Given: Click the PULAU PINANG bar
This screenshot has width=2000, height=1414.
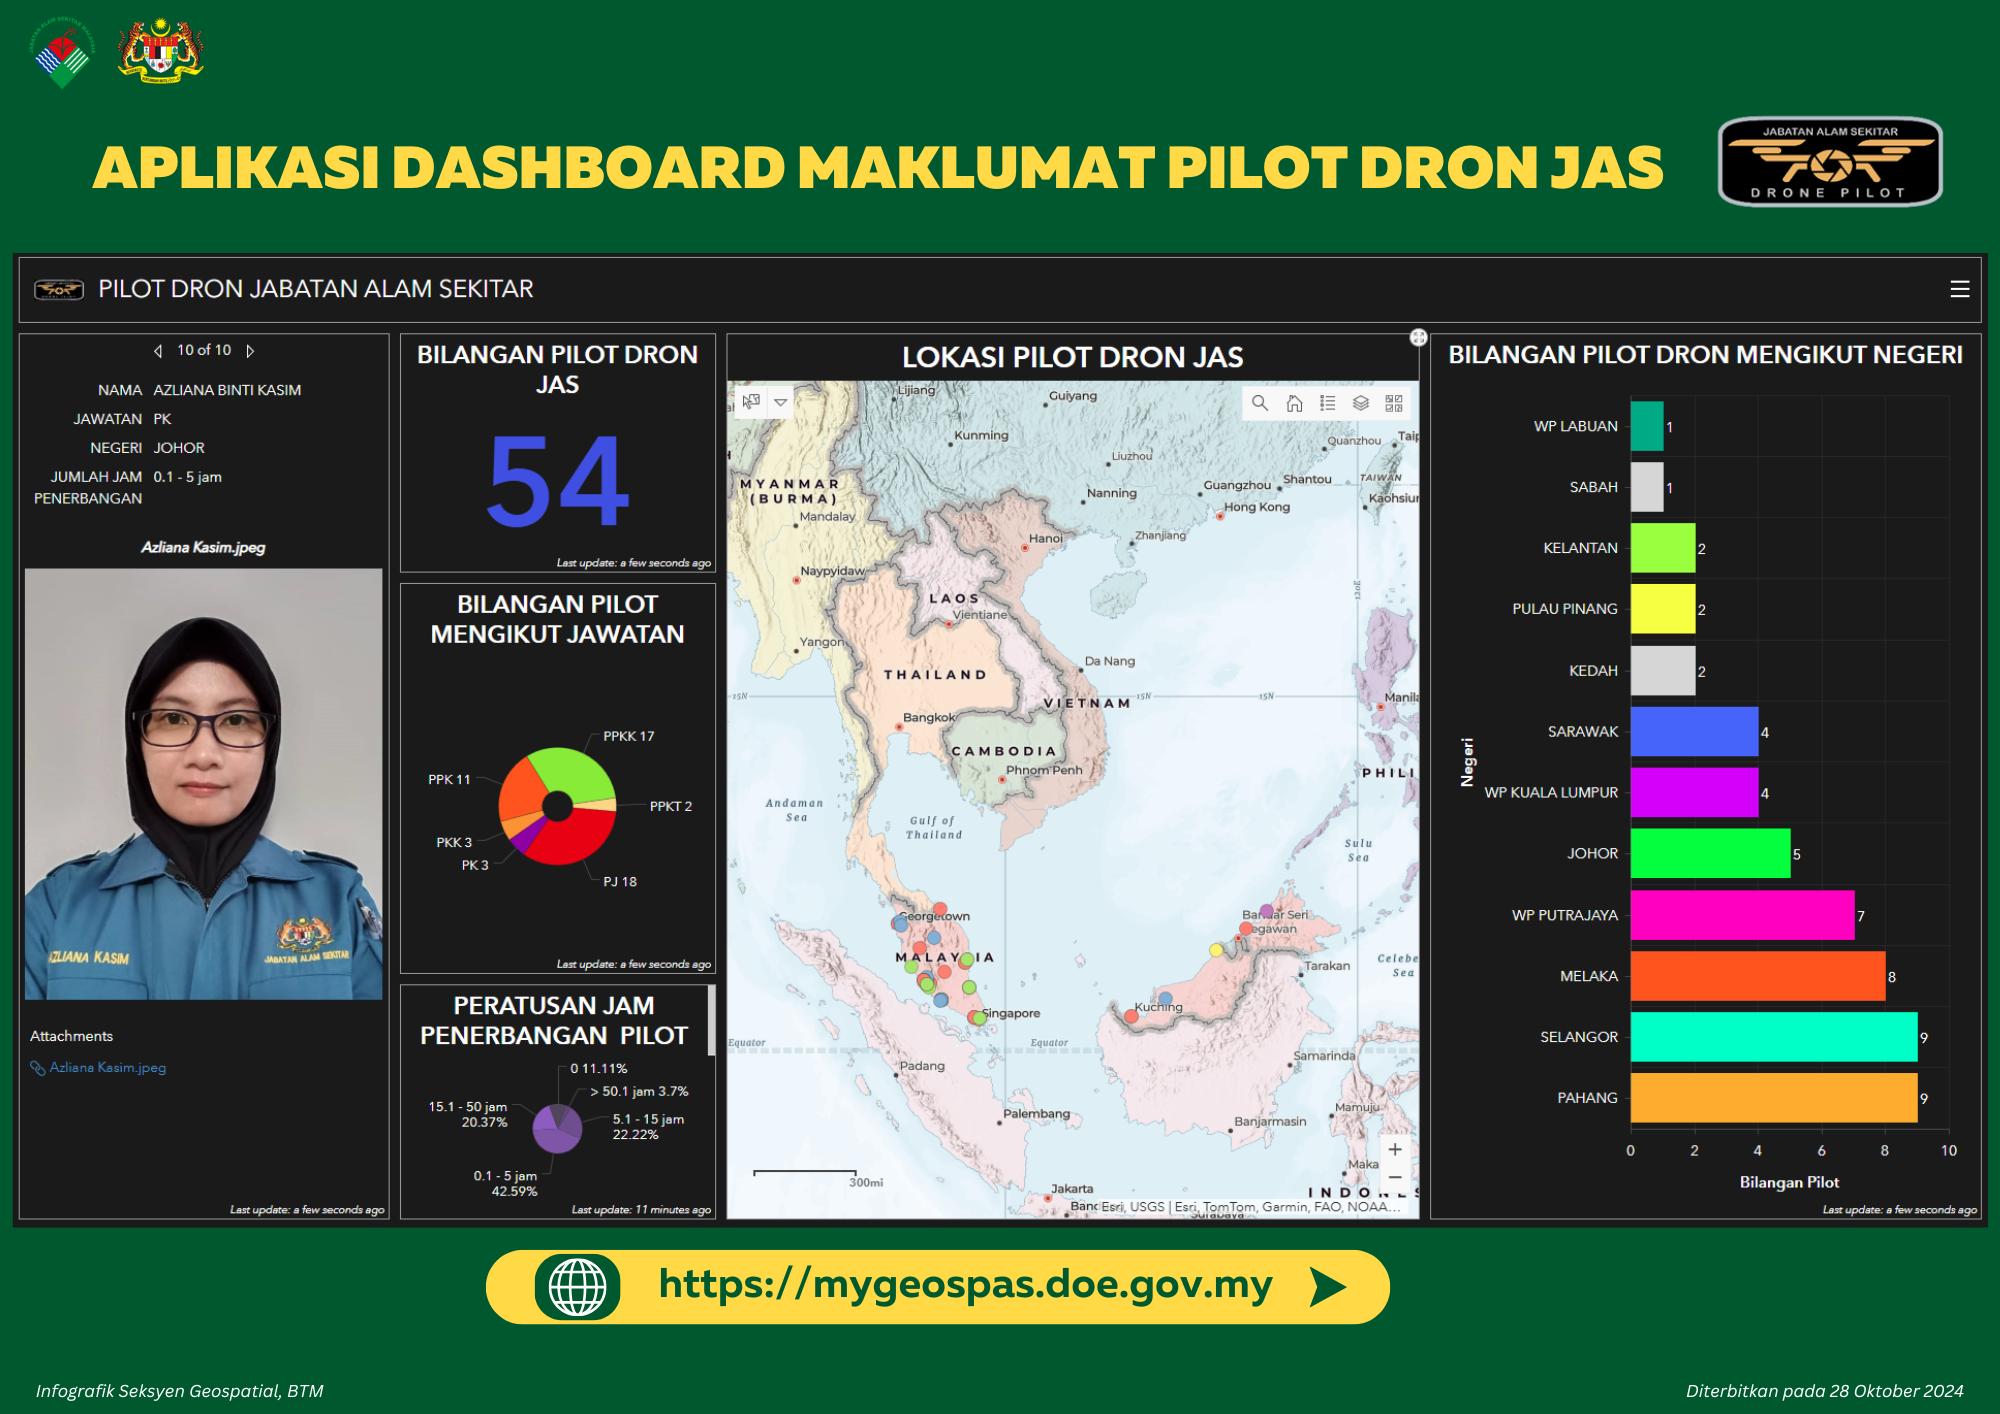Looking at the screenshot, I should 1663,609.
